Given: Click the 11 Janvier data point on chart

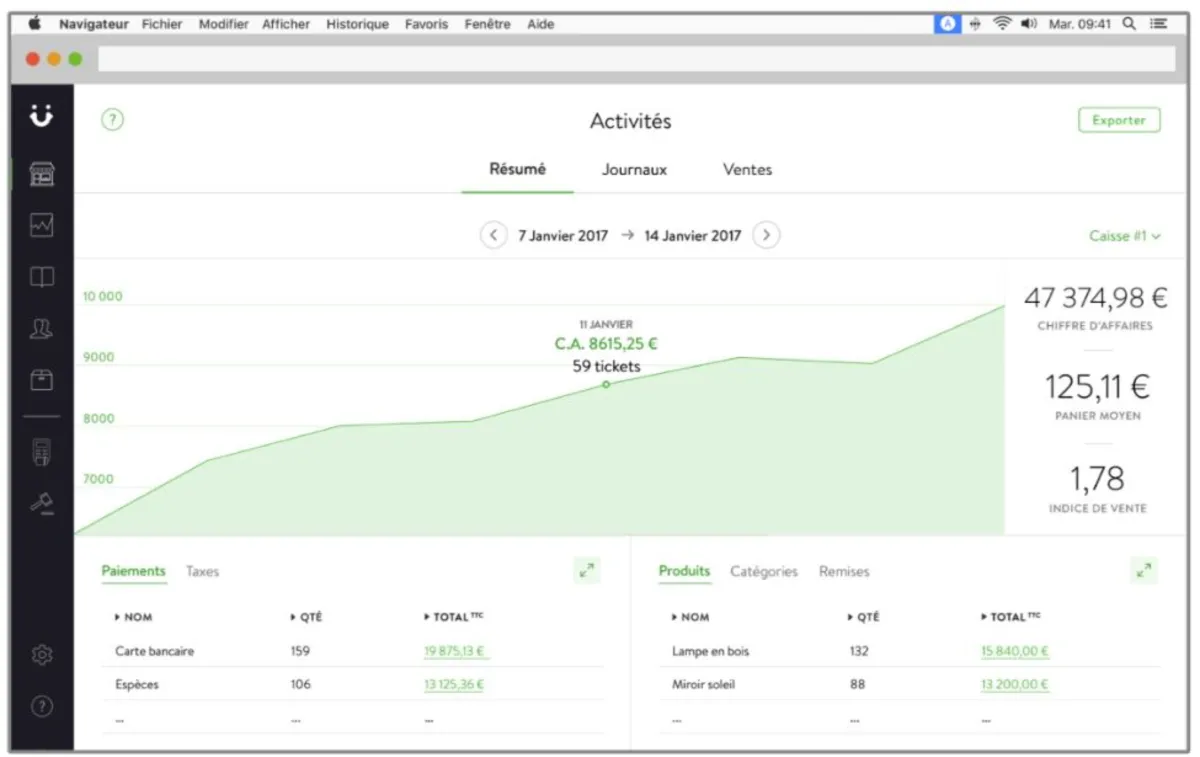Looking at the screenshot, I should pos(606,384).
